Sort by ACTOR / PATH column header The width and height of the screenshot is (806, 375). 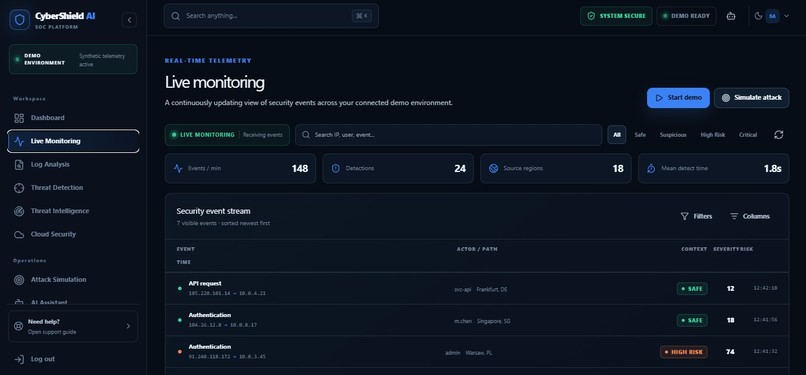tap(477, 249)
